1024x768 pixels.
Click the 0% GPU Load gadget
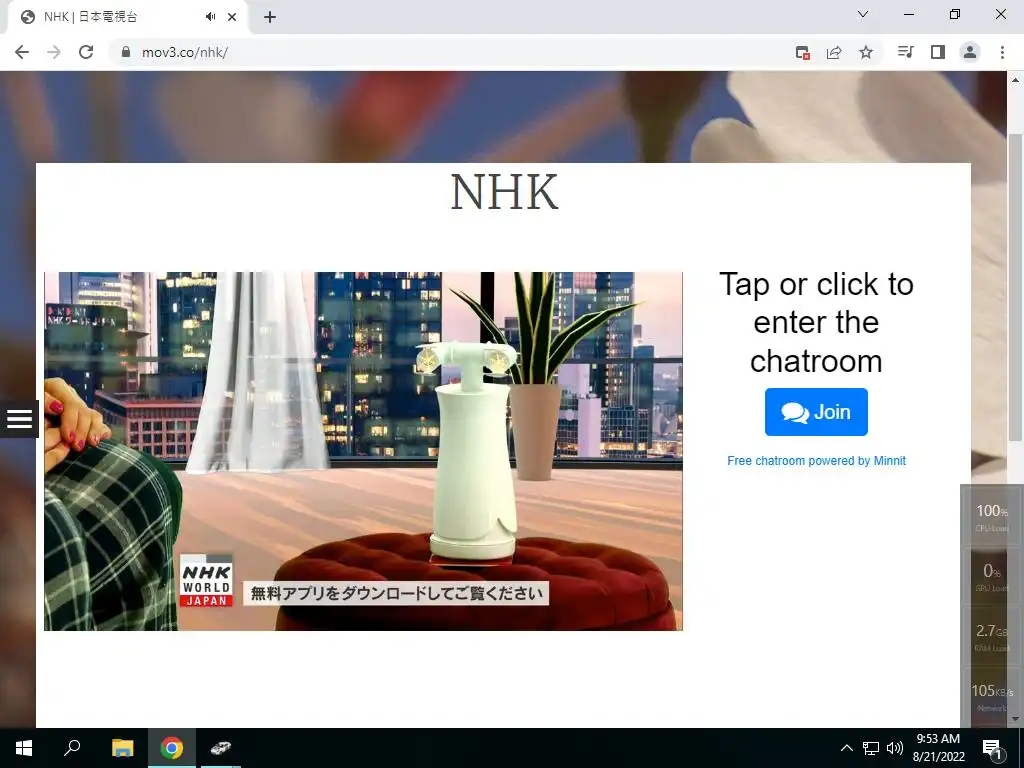click(x=991, y=577)
